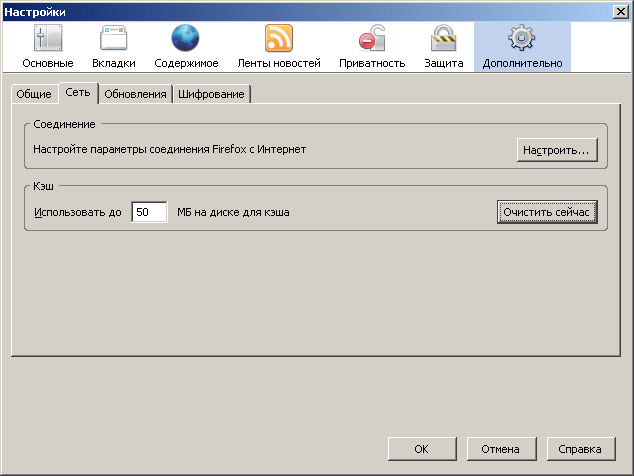Select the Дополнительно gear pane
This screenshot has height=476, width=634.
[x=522, y=47]
